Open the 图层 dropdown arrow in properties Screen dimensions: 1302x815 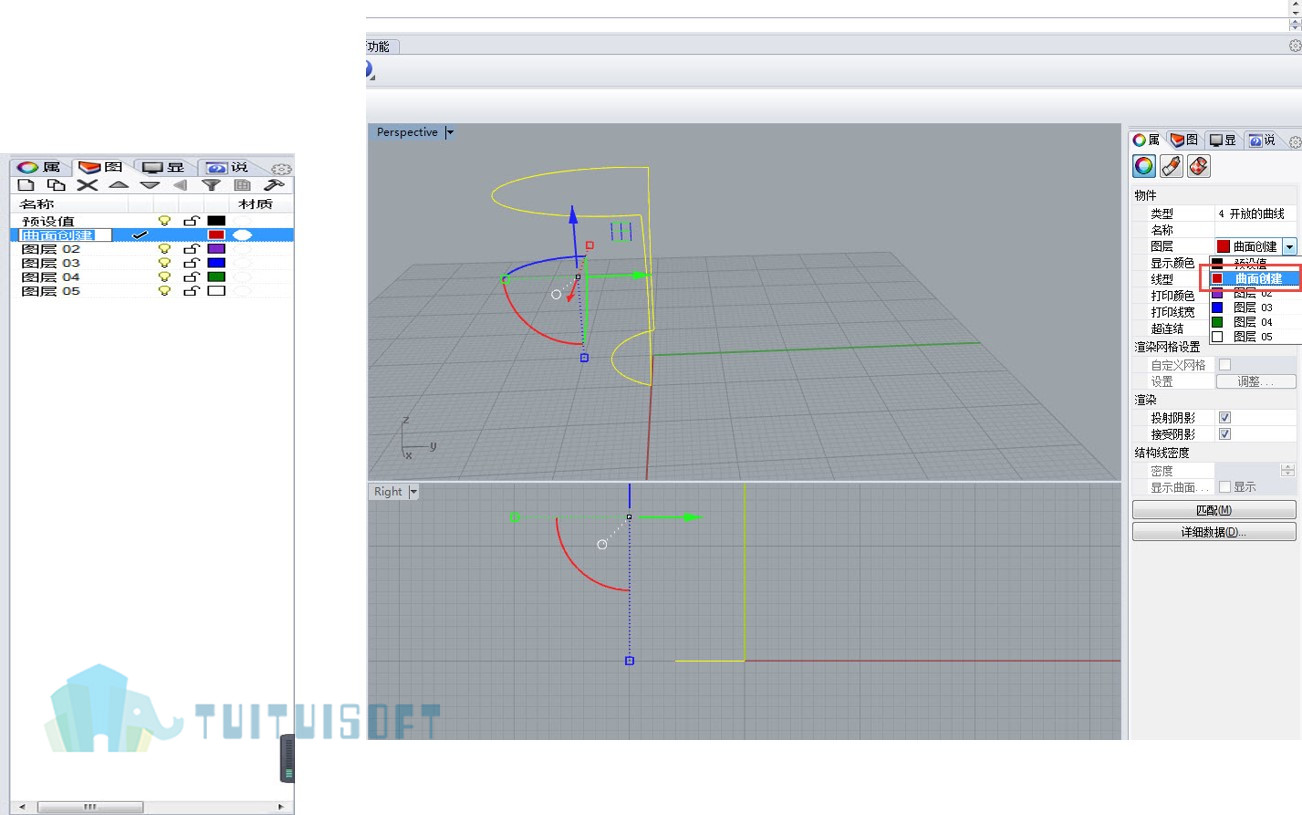(x=1290, y=246)
